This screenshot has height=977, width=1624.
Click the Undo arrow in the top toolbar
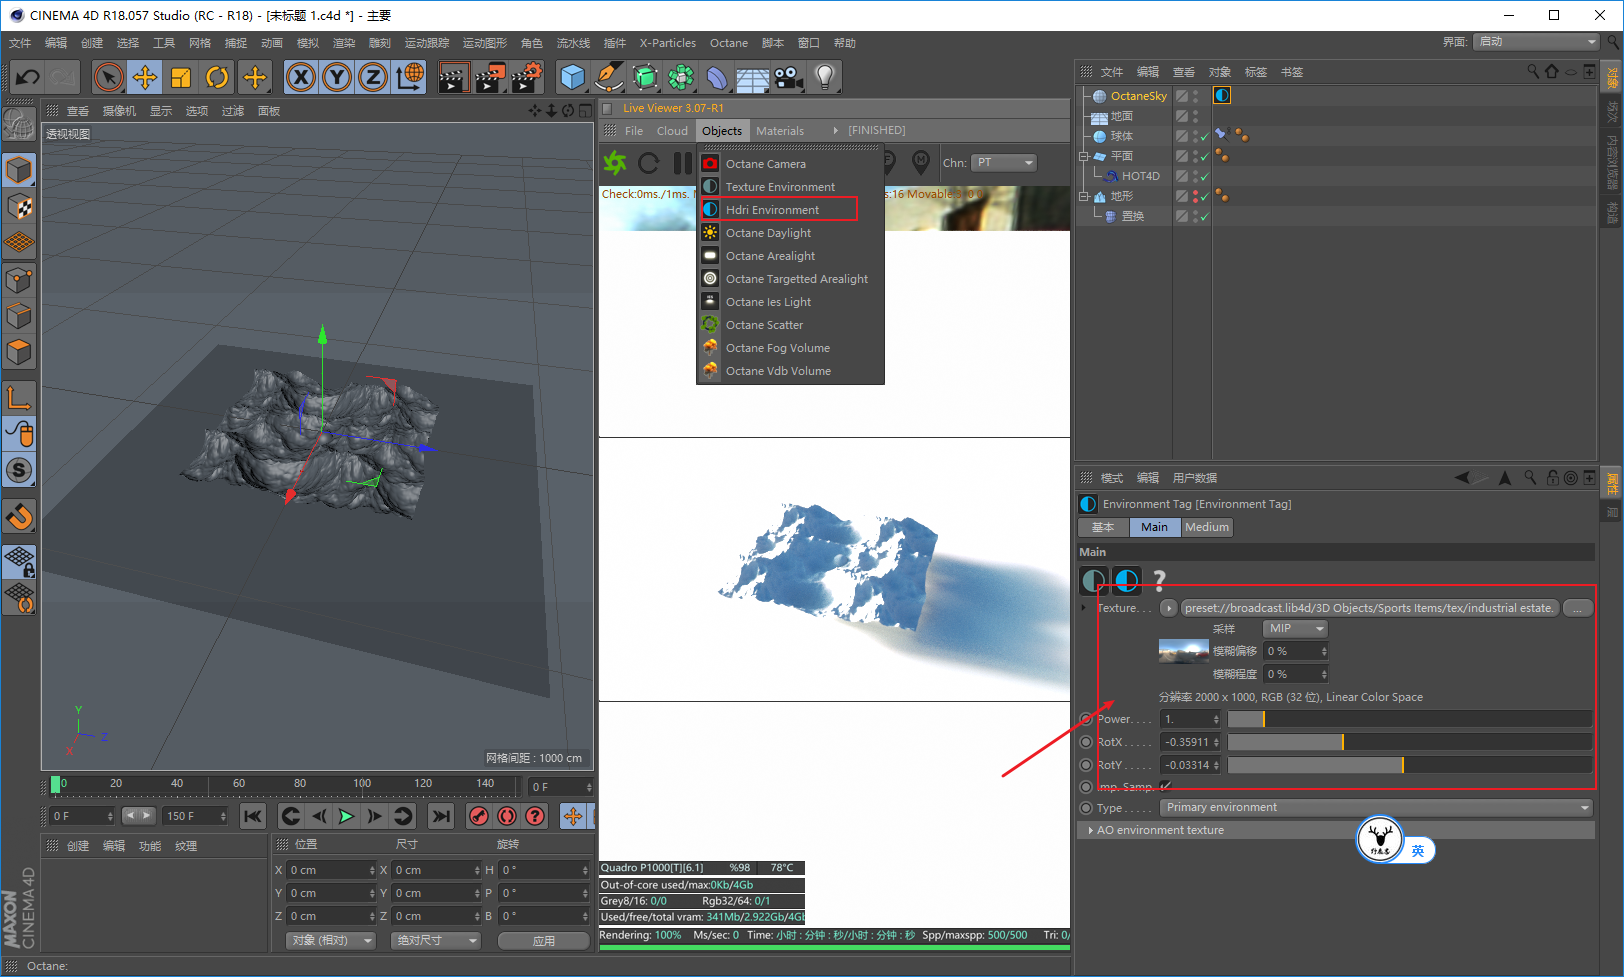tap(28, 77)
